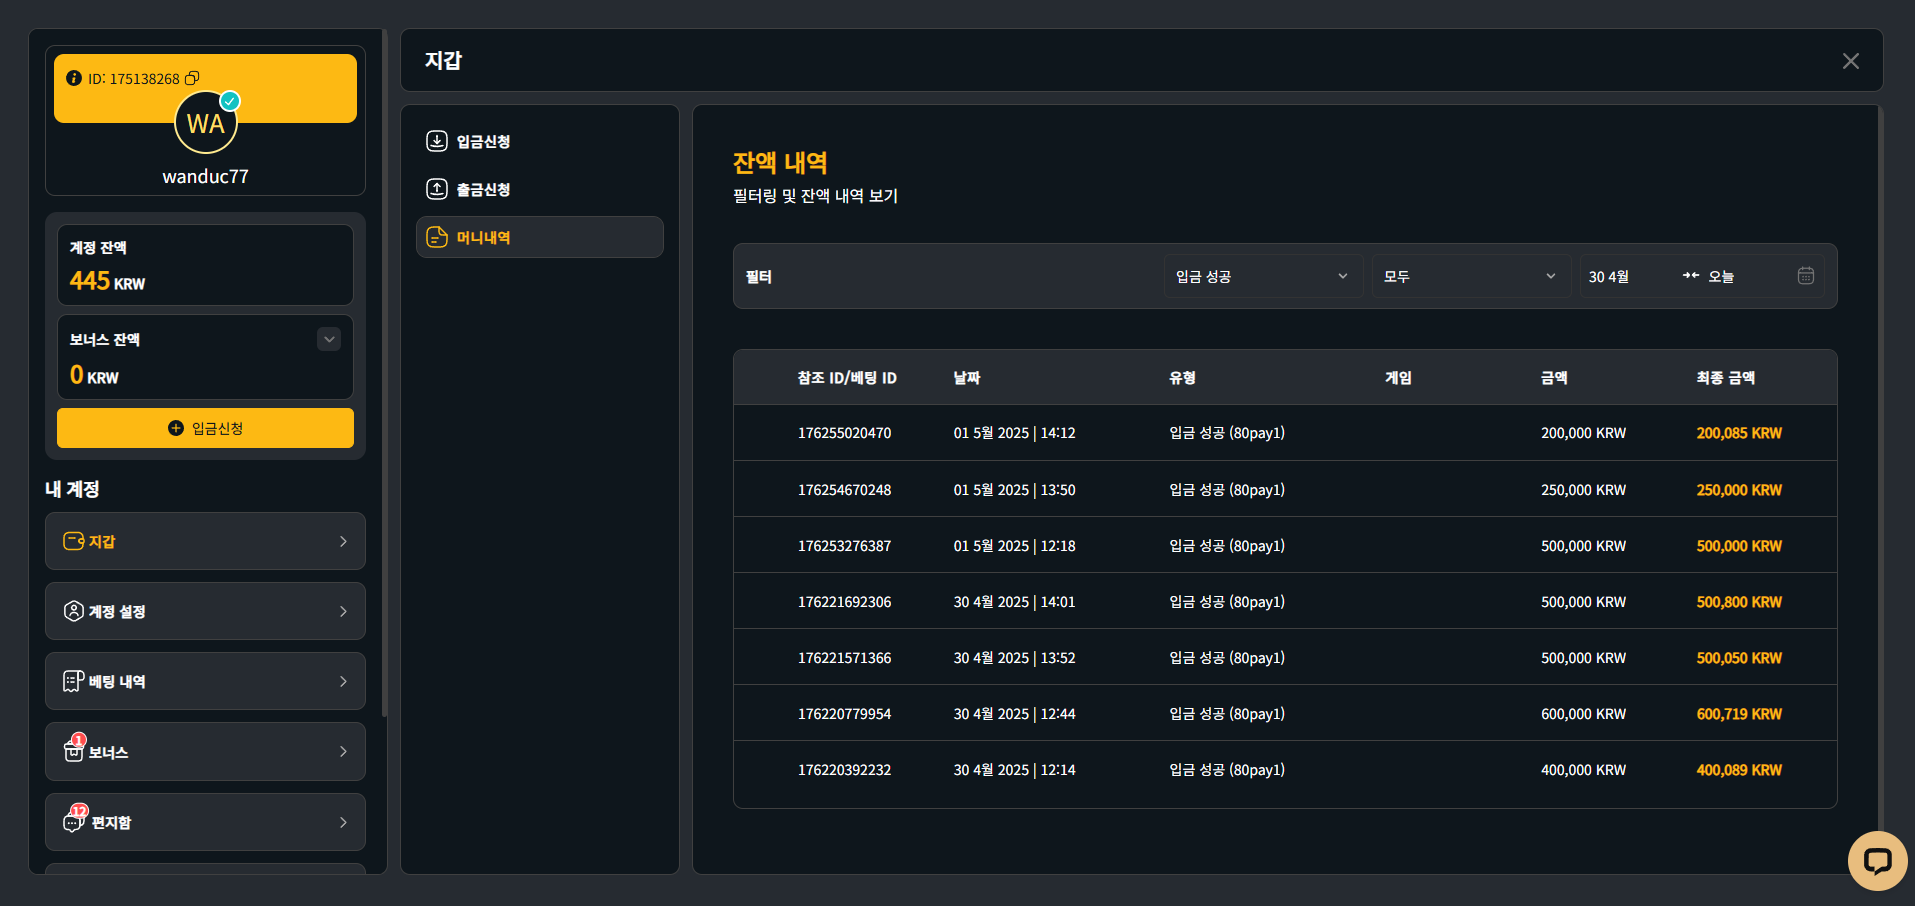The width and height of the screenshot is (1915, 906).
Task: Open the 지갑 wallet sidebar item
Action: point(205,541)
